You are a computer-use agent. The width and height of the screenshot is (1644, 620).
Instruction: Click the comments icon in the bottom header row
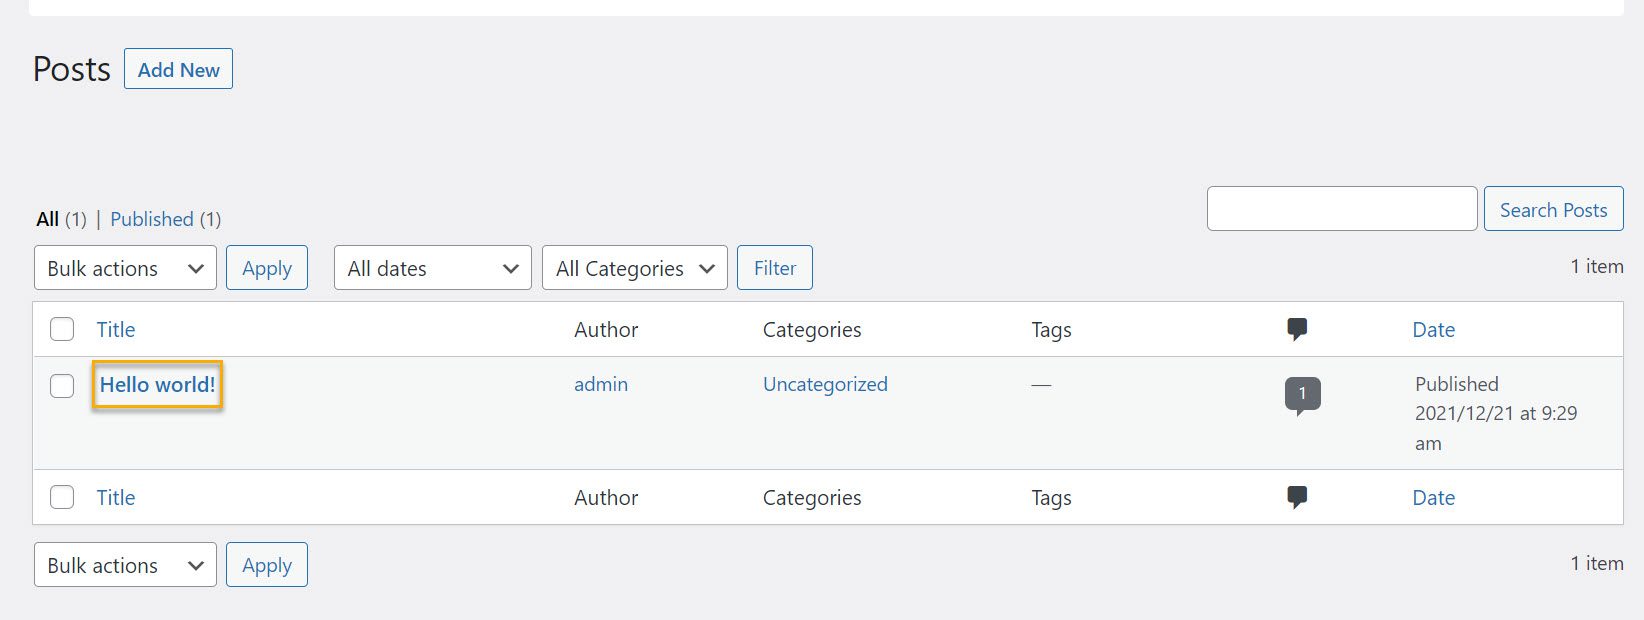click(x=1297, y=496)
